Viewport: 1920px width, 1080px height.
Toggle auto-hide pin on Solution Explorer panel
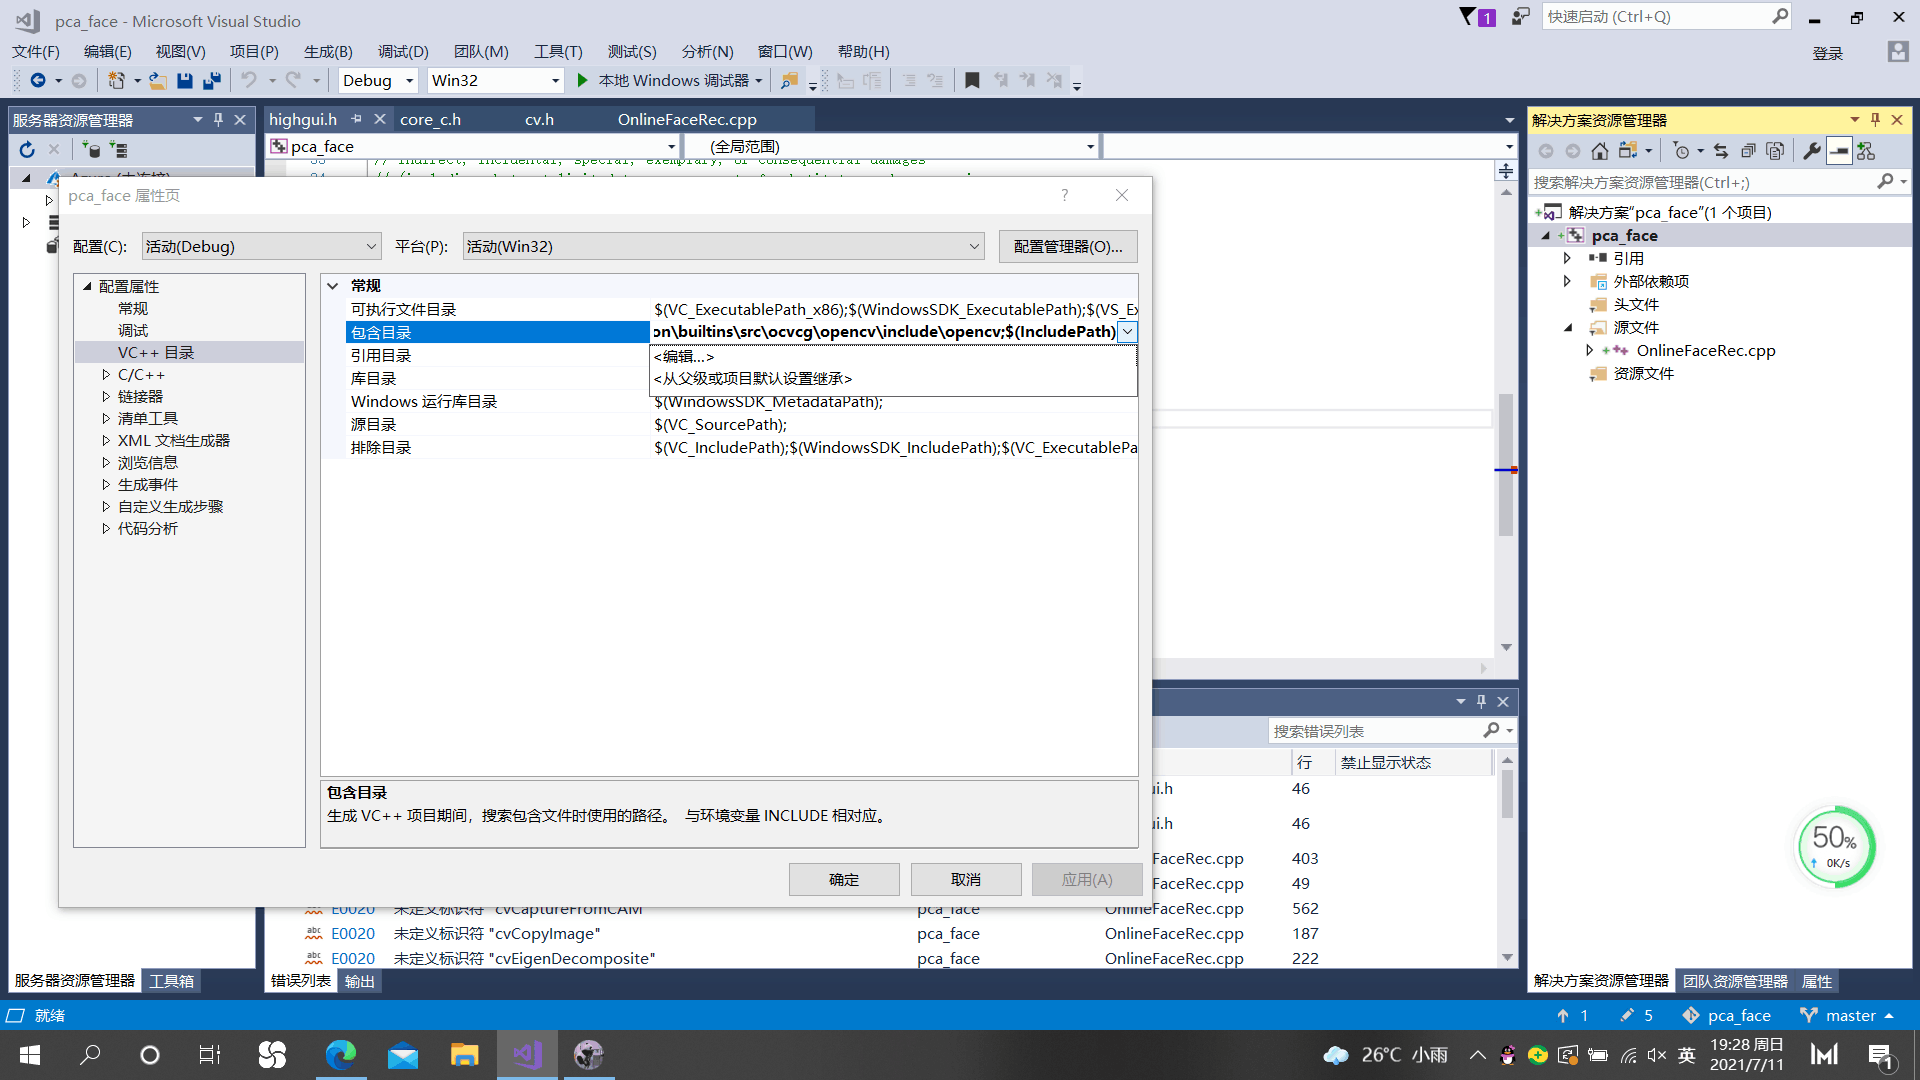pos(1875,120)
